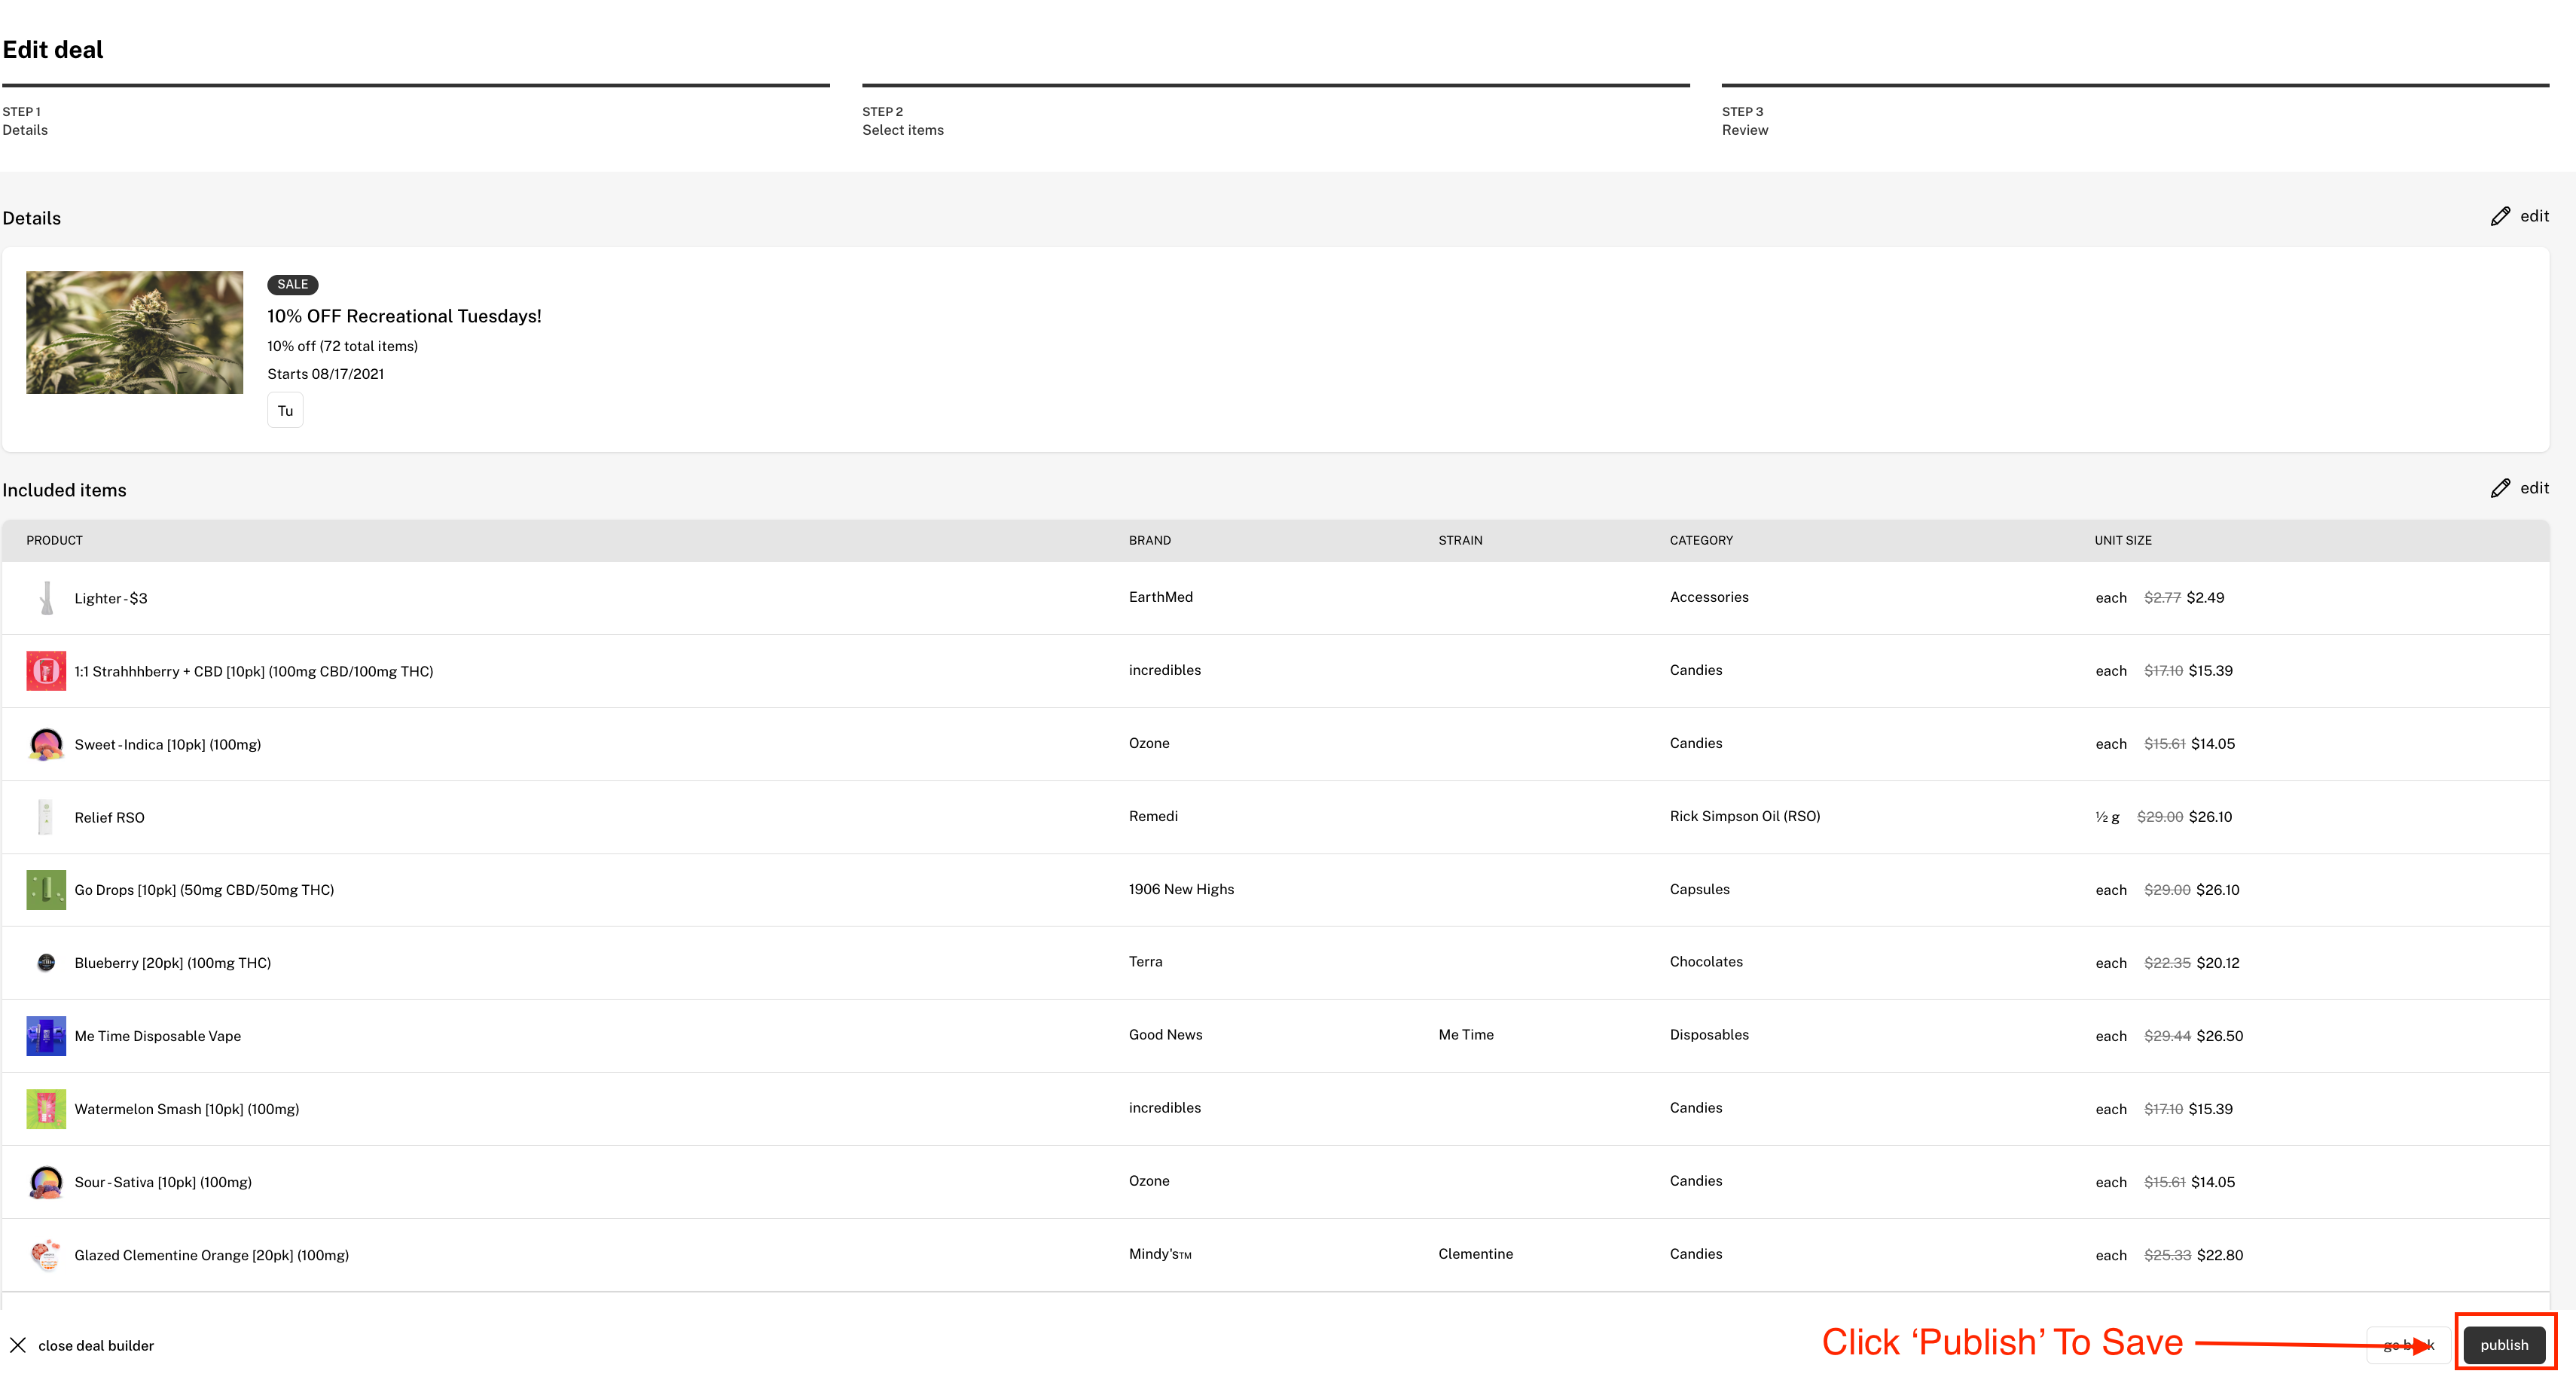Image resolution: width=2576 pixels, height=1377 pixels.
Task: Go to the Step 1 Details tab
Action: (25, 121)
